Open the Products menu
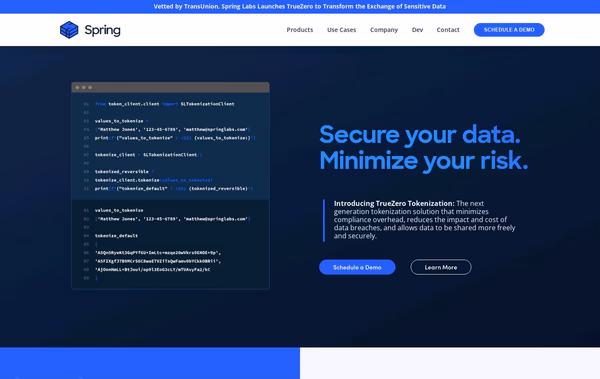Image resolution: width=600 pixels, height=379 pixels. [x=300, y=30]
